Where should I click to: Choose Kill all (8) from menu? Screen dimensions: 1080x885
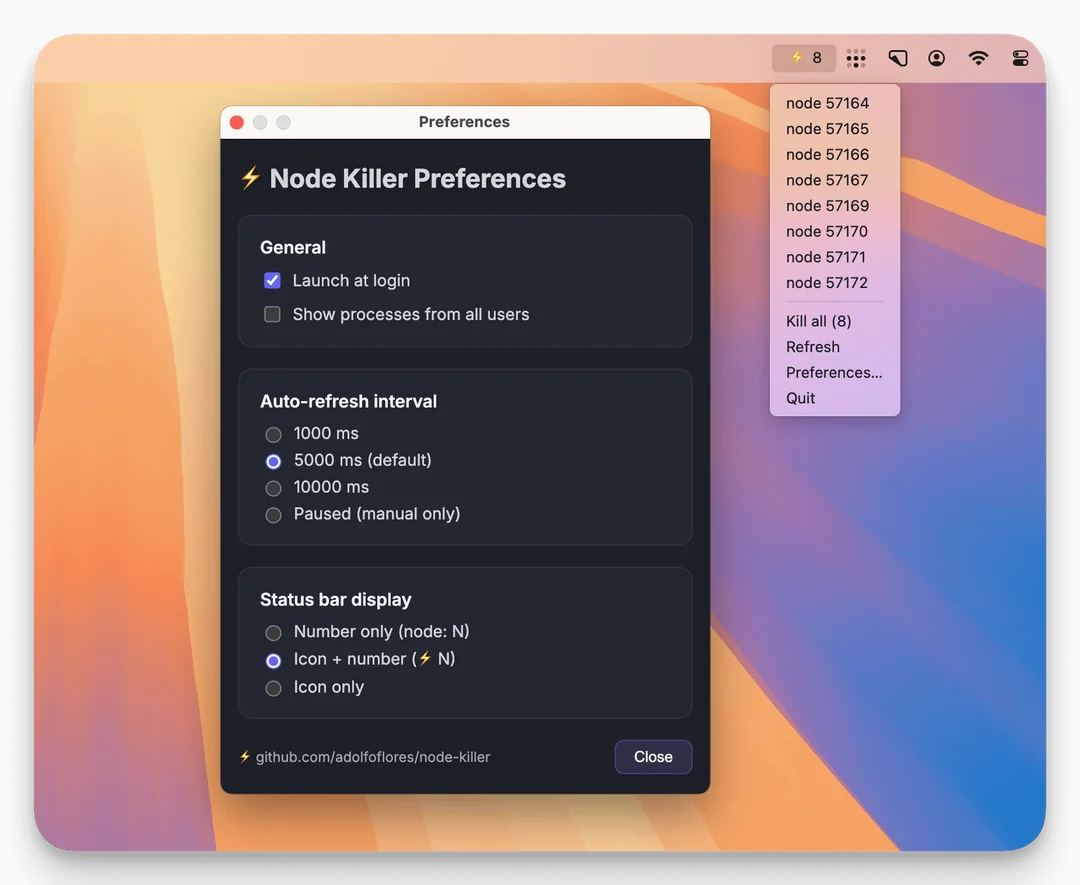(x=818, y=321)
